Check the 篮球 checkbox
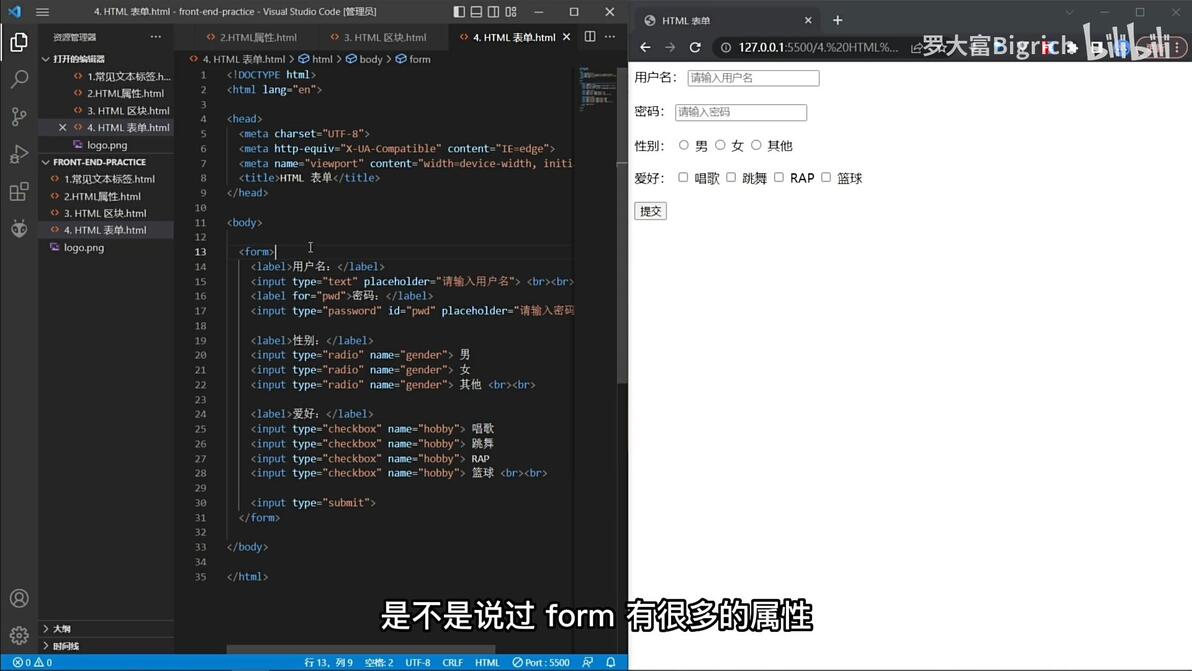 tap(826, 177)
